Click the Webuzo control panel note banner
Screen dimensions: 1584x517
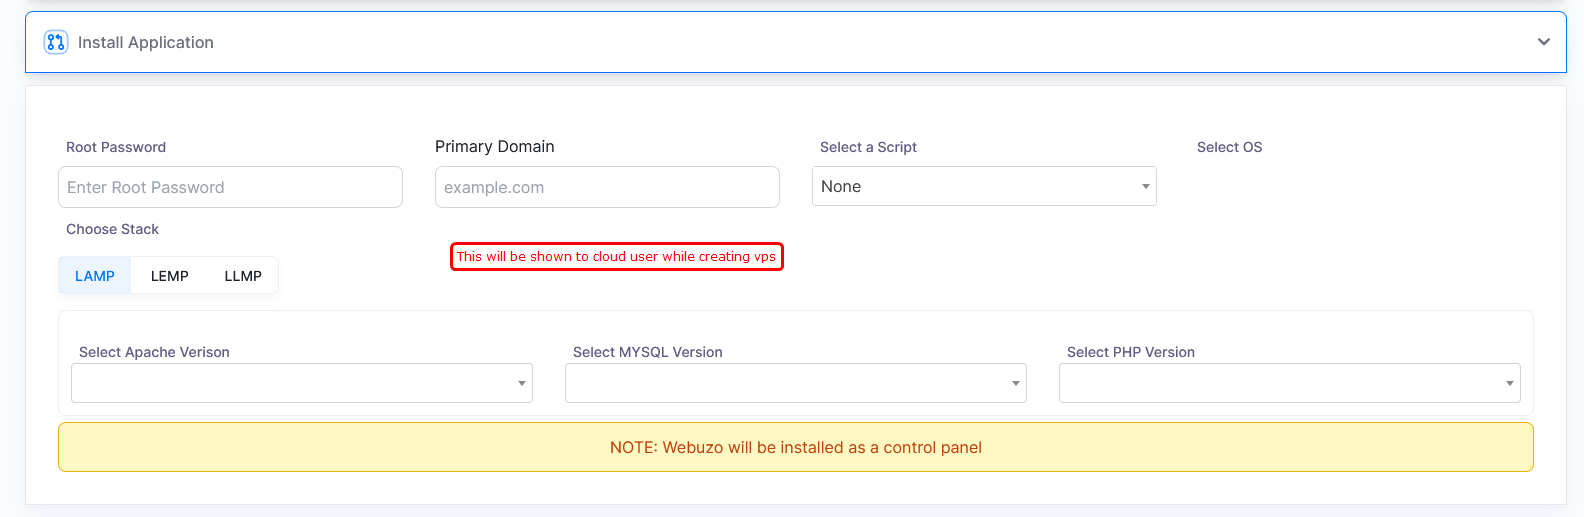click(795, 447)
